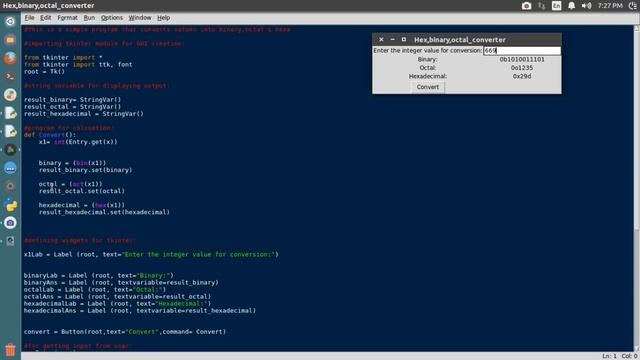
Task: Open the notifications bell indicator
Action: click(x=571, y=6)
